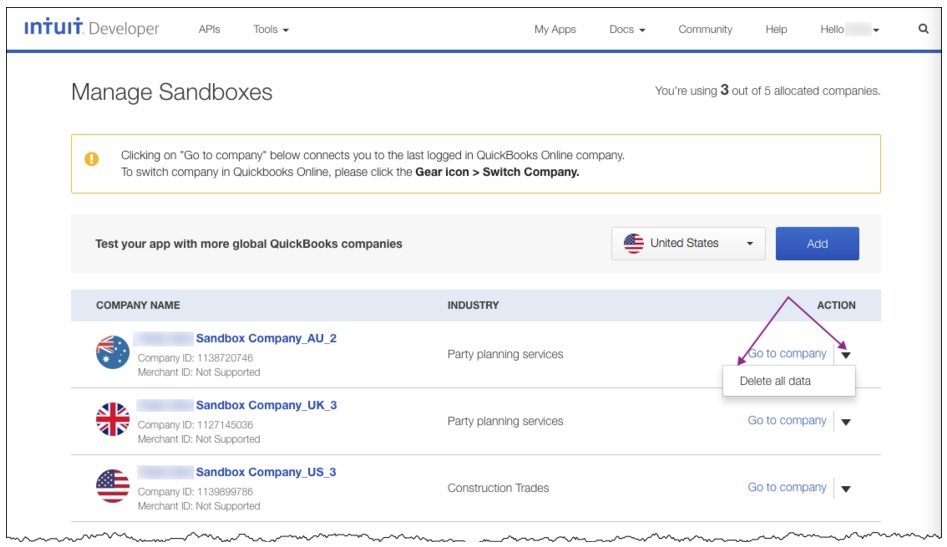Viewport: 947px width, 547px height.
Task: Open the APIs nav item
Action: [x=209, y=29]
